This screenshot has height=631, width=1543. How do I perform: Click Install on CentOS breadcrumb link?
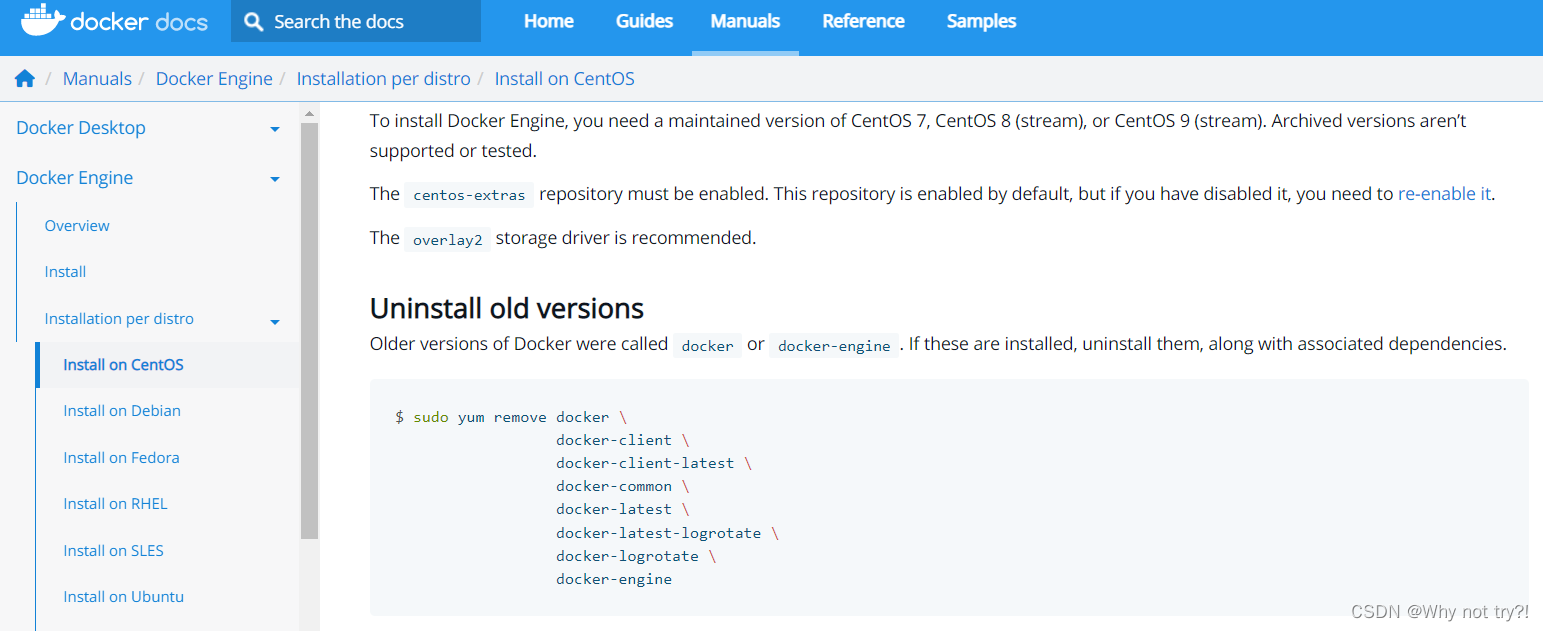tap(564, 79)
